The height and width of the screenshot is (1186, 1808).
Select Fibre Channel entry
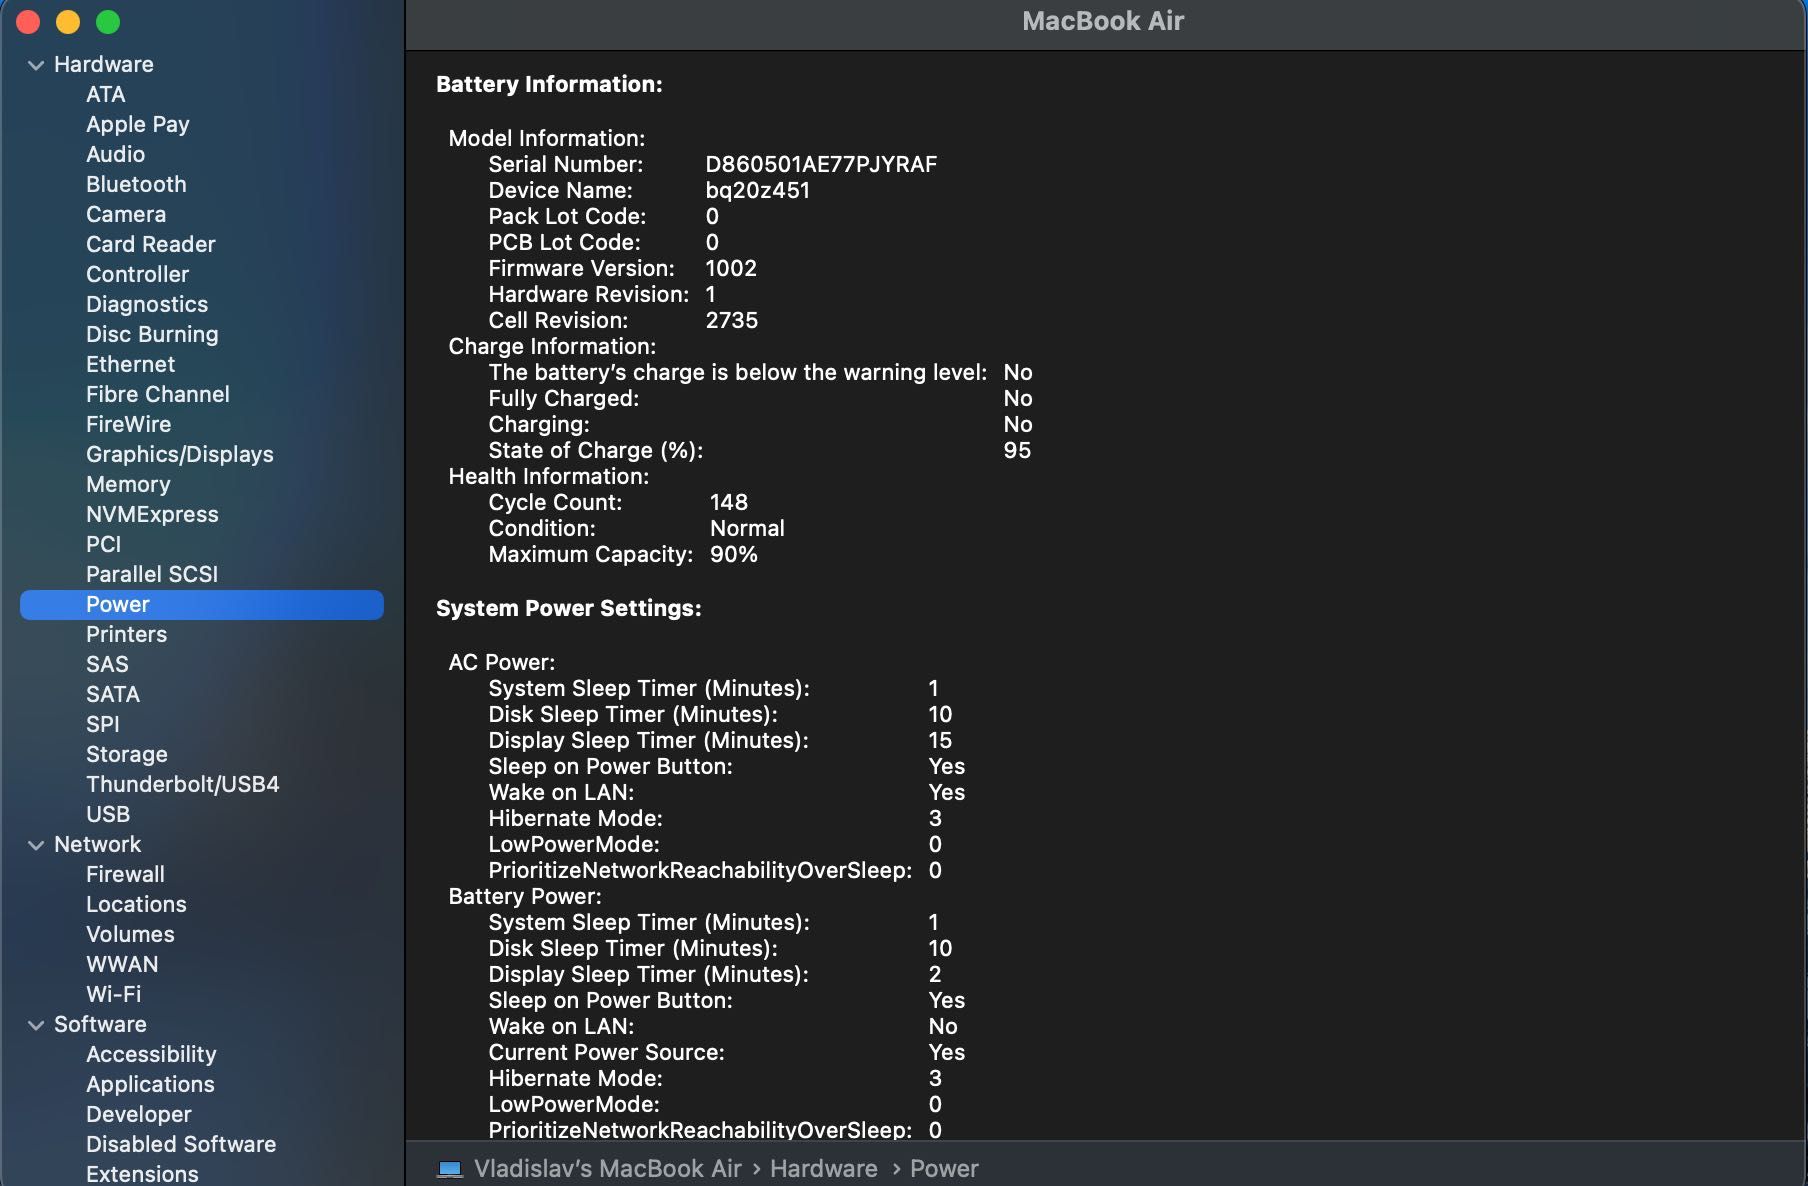pos(158,394)
